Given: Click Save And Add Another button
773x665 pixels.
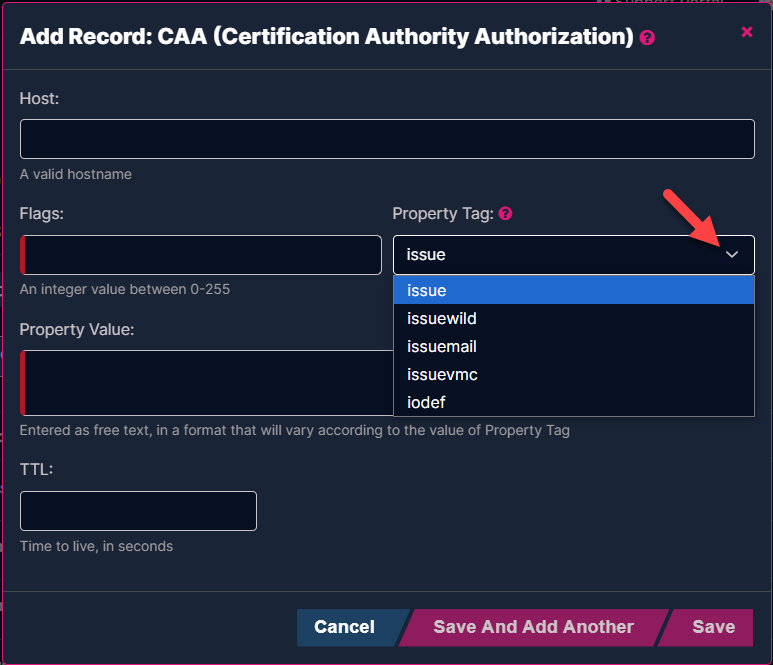Looking at the screenshot, I should click(x=533, y=627).
